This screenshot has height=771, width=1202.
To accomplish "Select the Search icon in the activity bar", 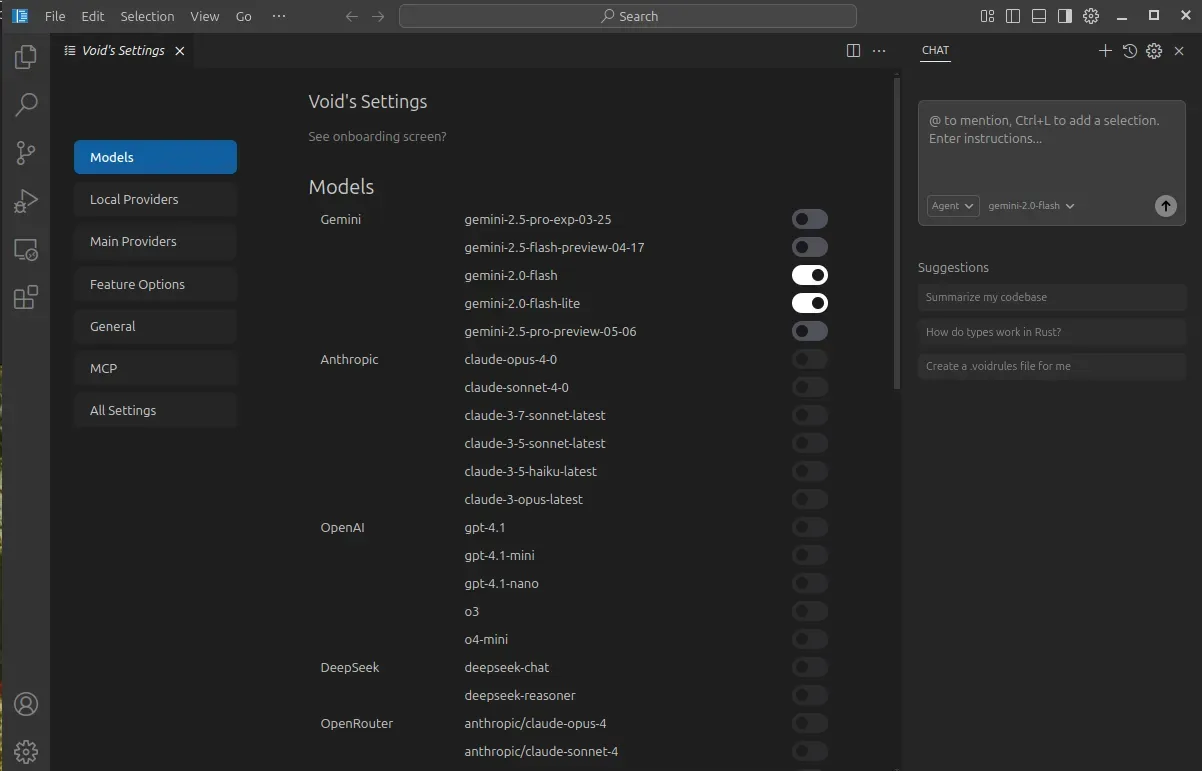I will [25, 105].
